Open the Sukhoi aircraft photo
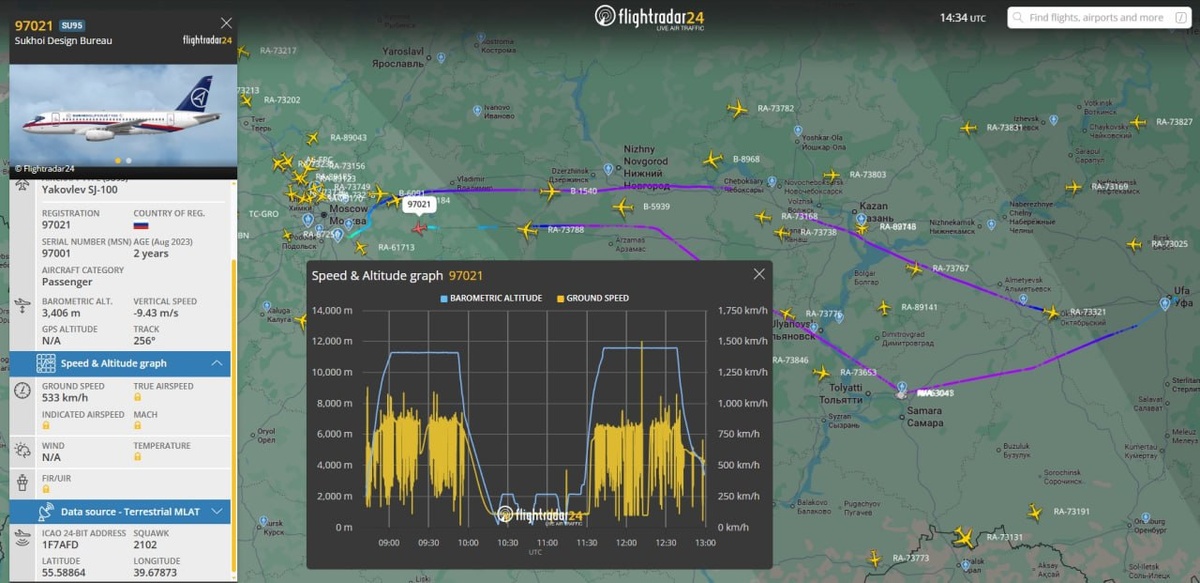Image resolution: width=1200 pixels, height=583 pixels. (123, 113)
